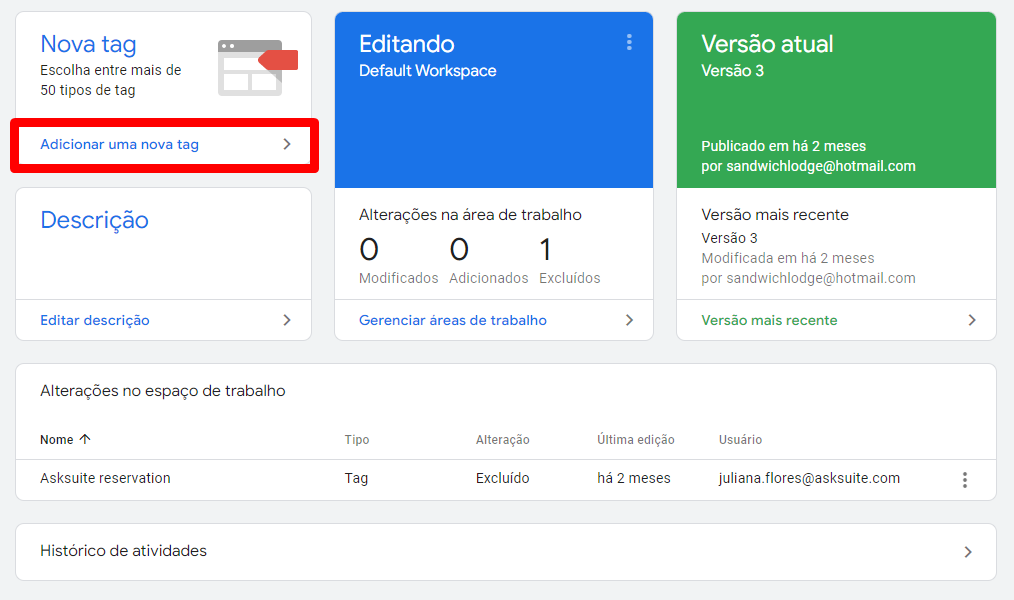1014x600 pixels.
Task: Select the Asksuite reservation row
Action: click(x=506, y=479)
